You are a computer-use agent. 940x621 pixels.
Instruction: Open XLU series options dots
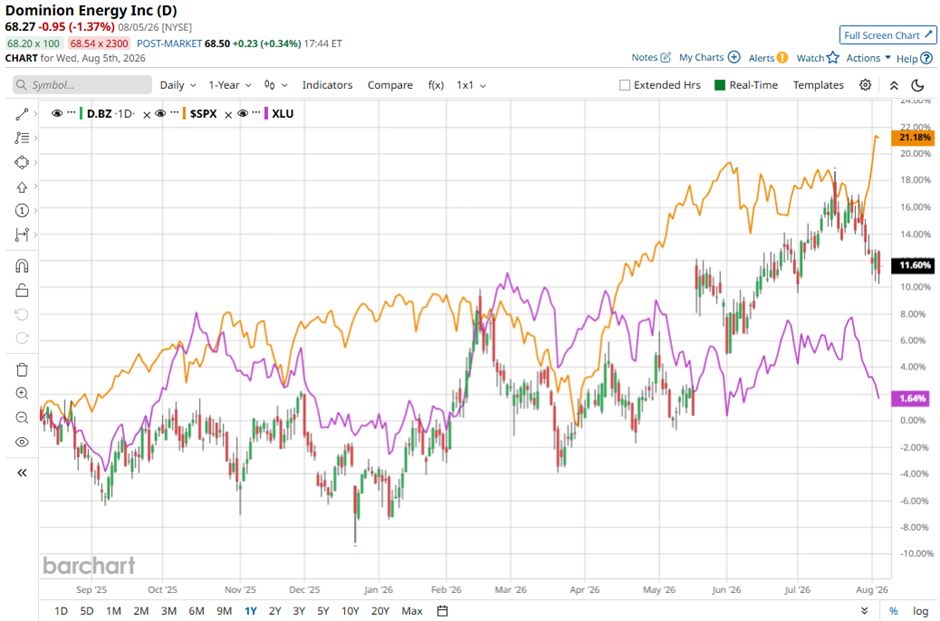(257, 112)
